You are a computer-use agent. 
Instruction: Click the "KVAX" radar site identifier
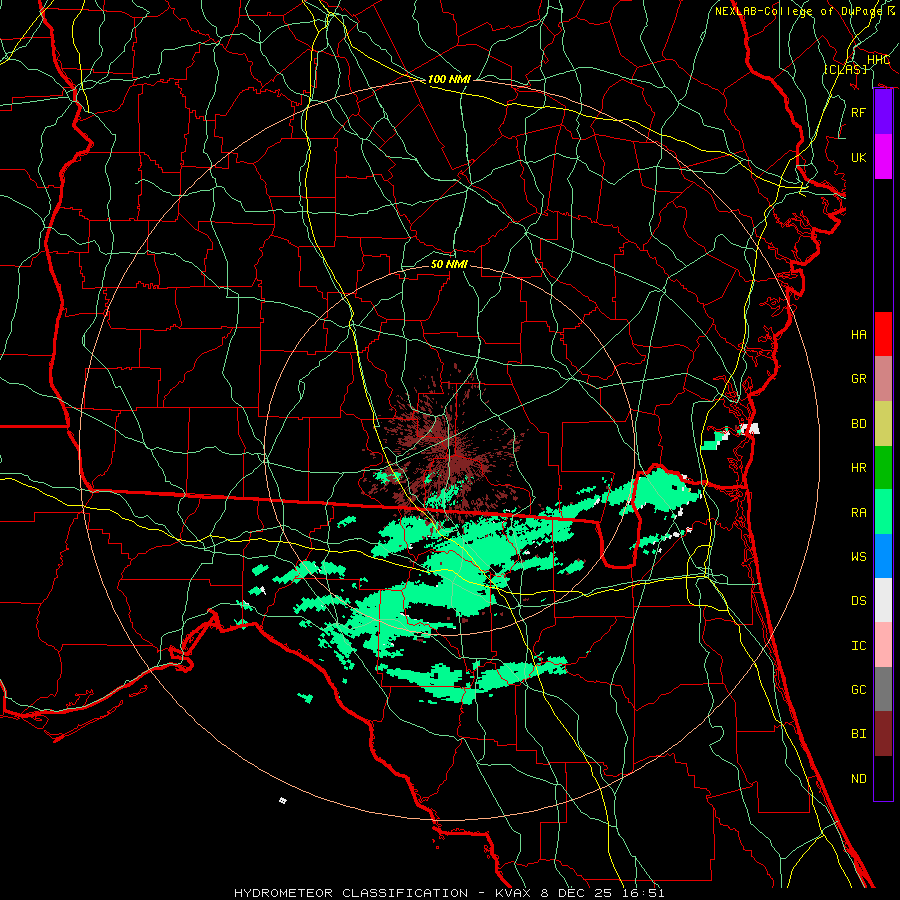pos(514,893)
